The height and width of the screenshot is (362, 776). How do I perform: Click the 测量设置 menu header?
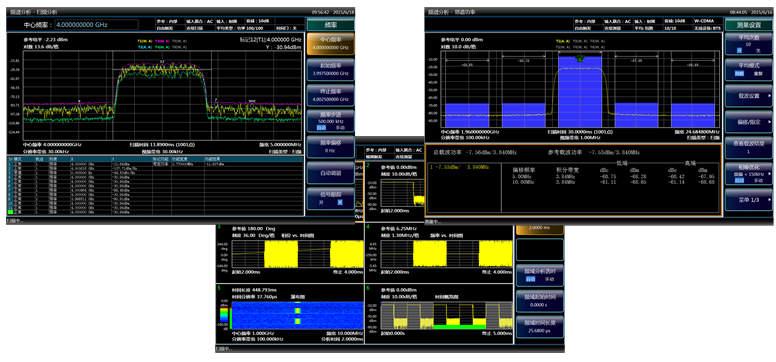click(749, 25)
